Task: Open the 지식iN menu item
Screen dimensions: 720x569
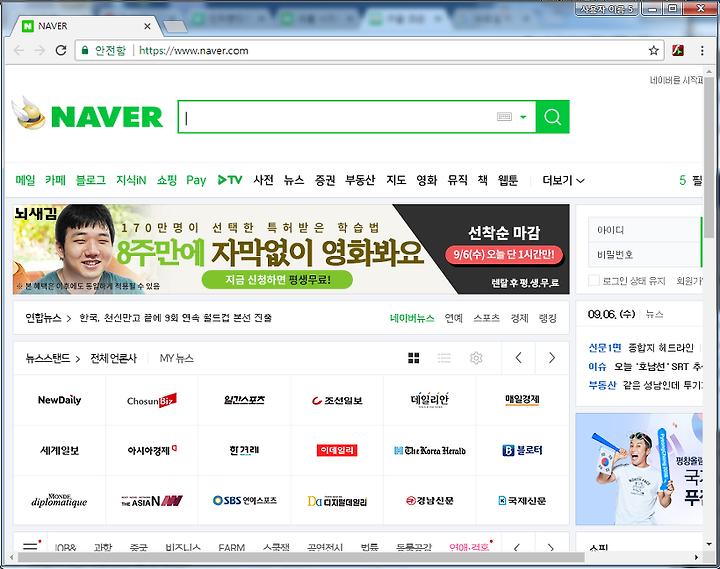Action: point(131,180)
